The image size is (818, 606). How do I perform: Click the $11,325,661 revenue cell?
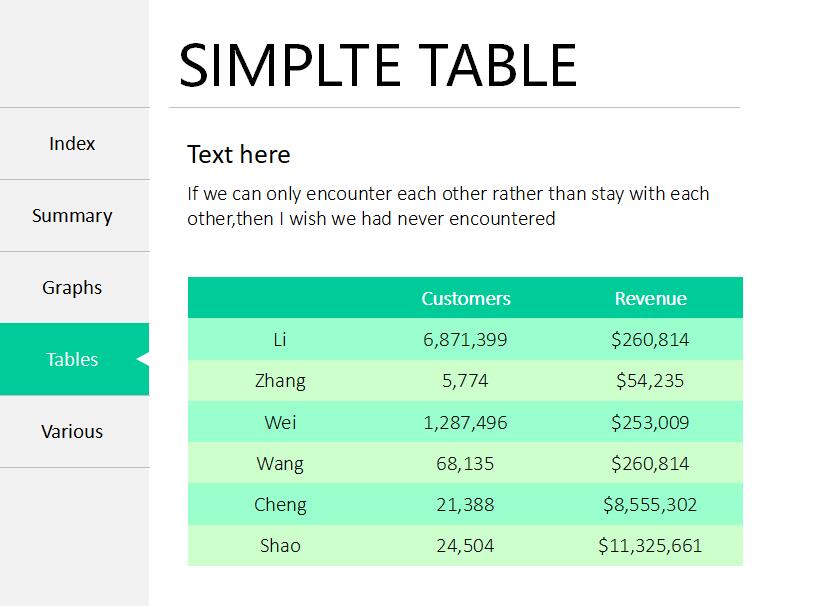[650, 546]
